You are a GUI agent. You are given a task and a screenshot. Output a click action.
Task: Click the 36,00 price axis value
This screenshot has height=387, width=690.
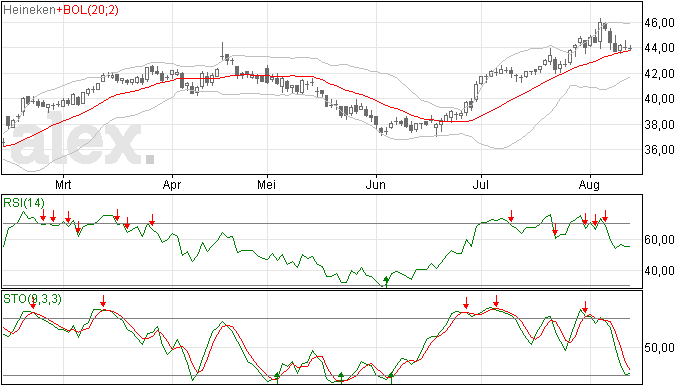tap(659, 150)
